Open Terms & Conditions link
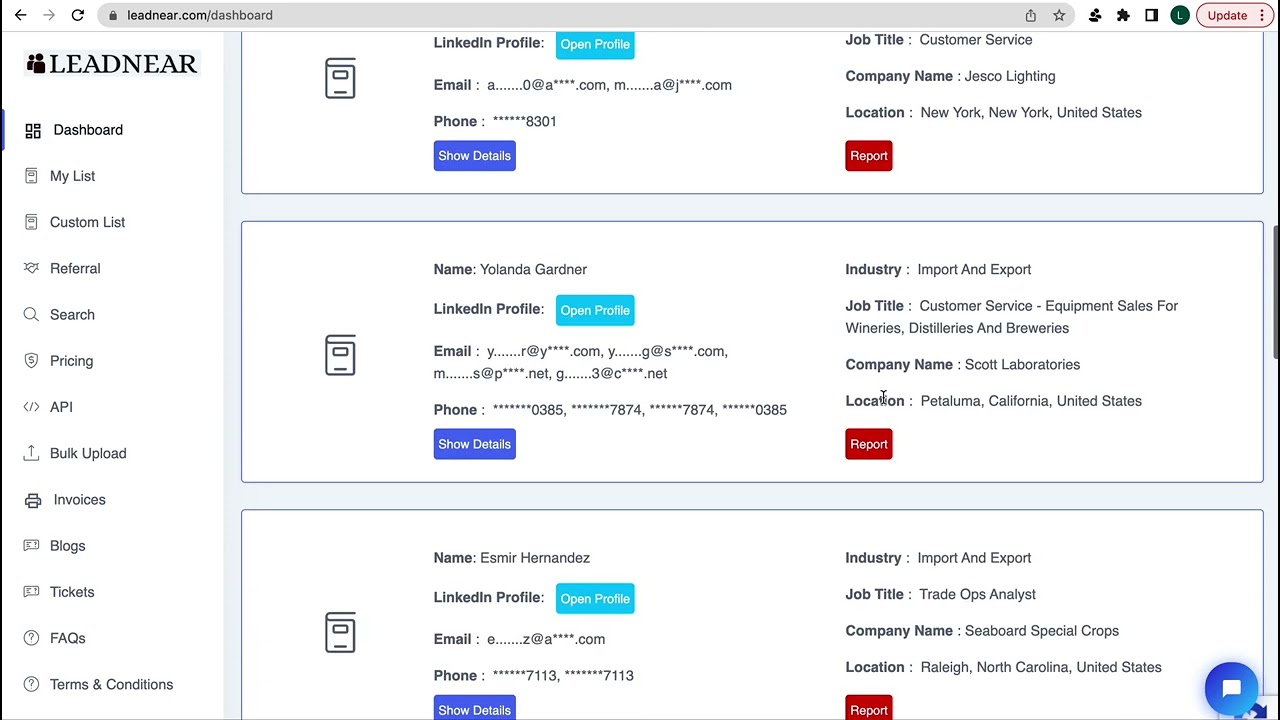 pos(111,684)
